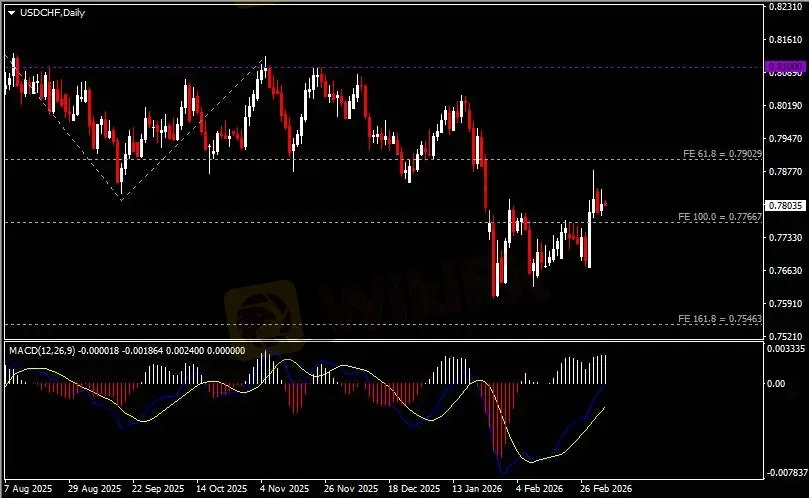Click the -0.007837 MACD scale label

point(785,474)
